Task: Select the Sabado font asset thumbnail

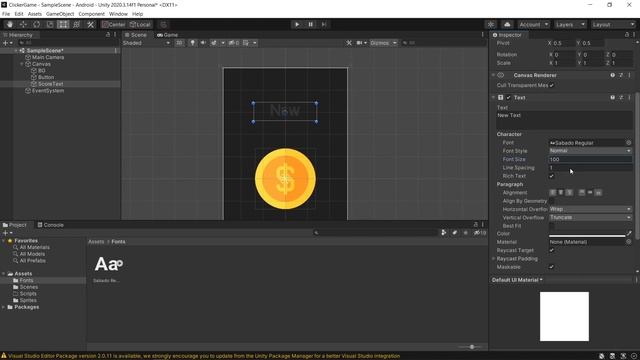Action: [108, 264]
